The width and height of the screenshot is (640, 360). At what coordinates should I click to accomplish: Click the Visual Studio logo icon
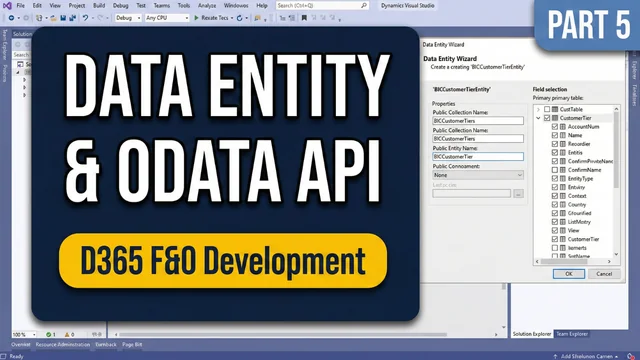pos(7,6)
